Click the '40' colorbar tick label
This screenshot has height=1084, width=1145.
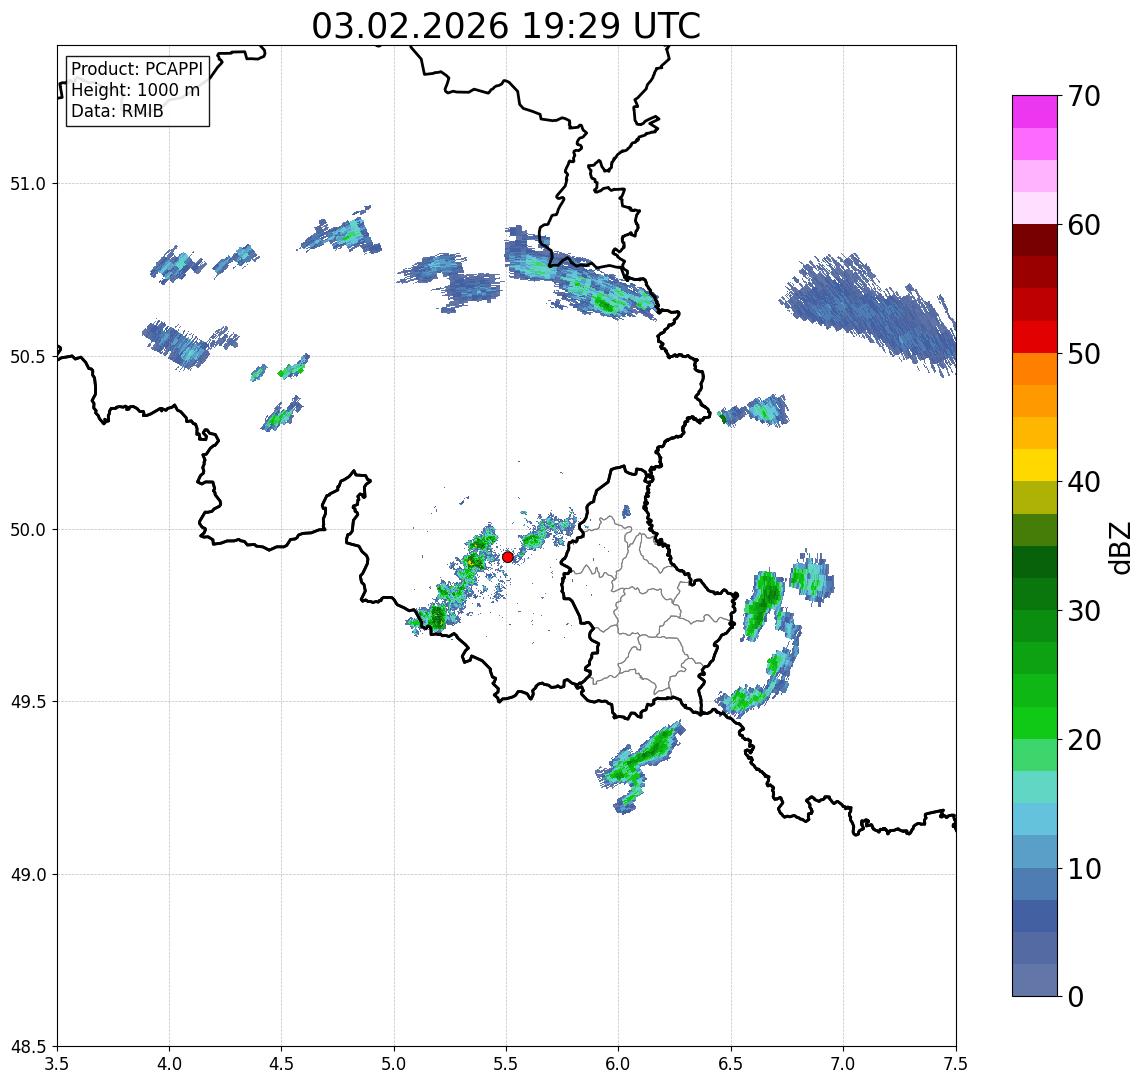click(1084, 482)
